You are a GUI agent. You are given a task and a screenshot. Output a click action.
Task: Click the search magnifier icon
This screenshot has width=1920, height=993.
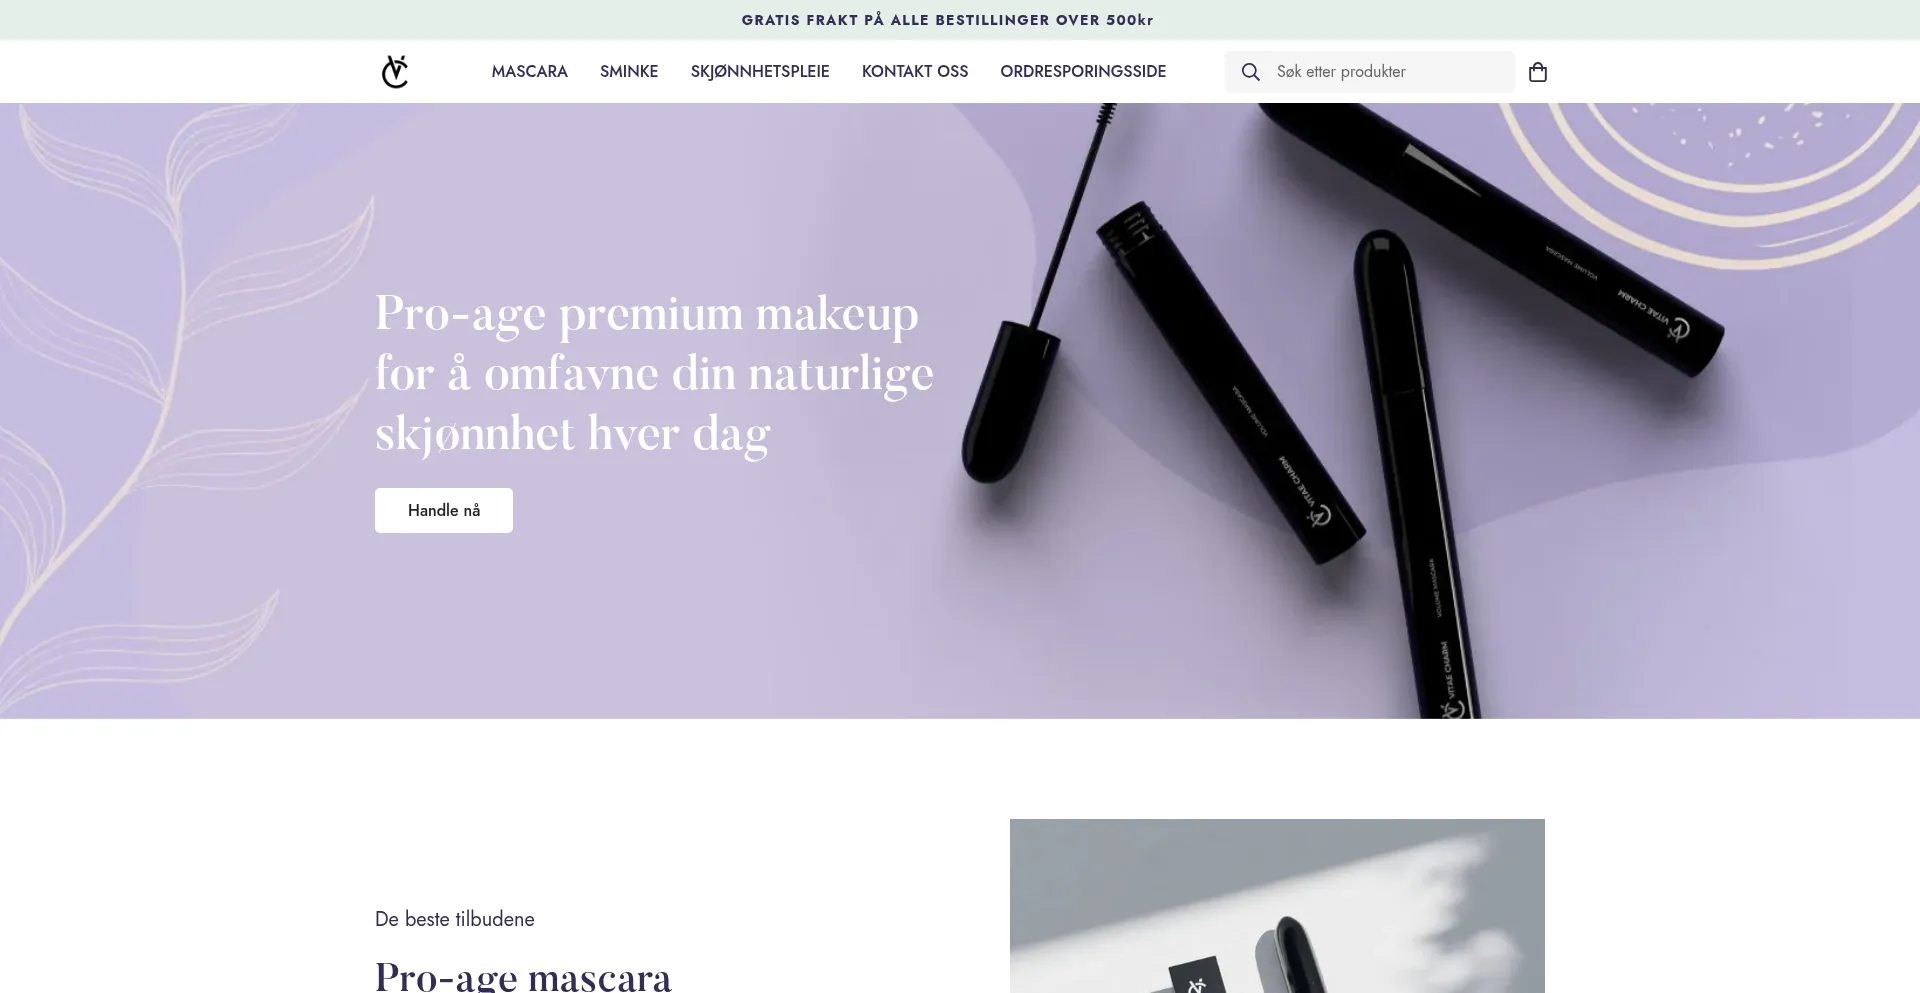pyautogui.click(x=1250, y=72)
